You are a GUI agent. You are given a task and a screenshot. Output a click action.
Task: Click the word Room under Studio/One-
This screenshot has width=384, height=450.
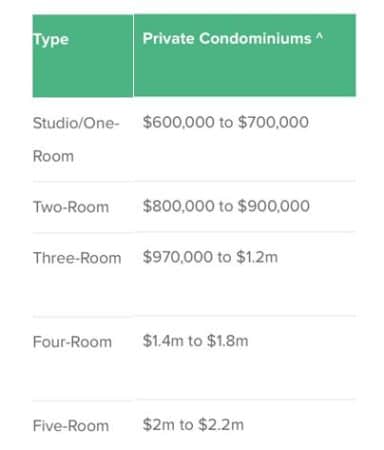point(53,156)
